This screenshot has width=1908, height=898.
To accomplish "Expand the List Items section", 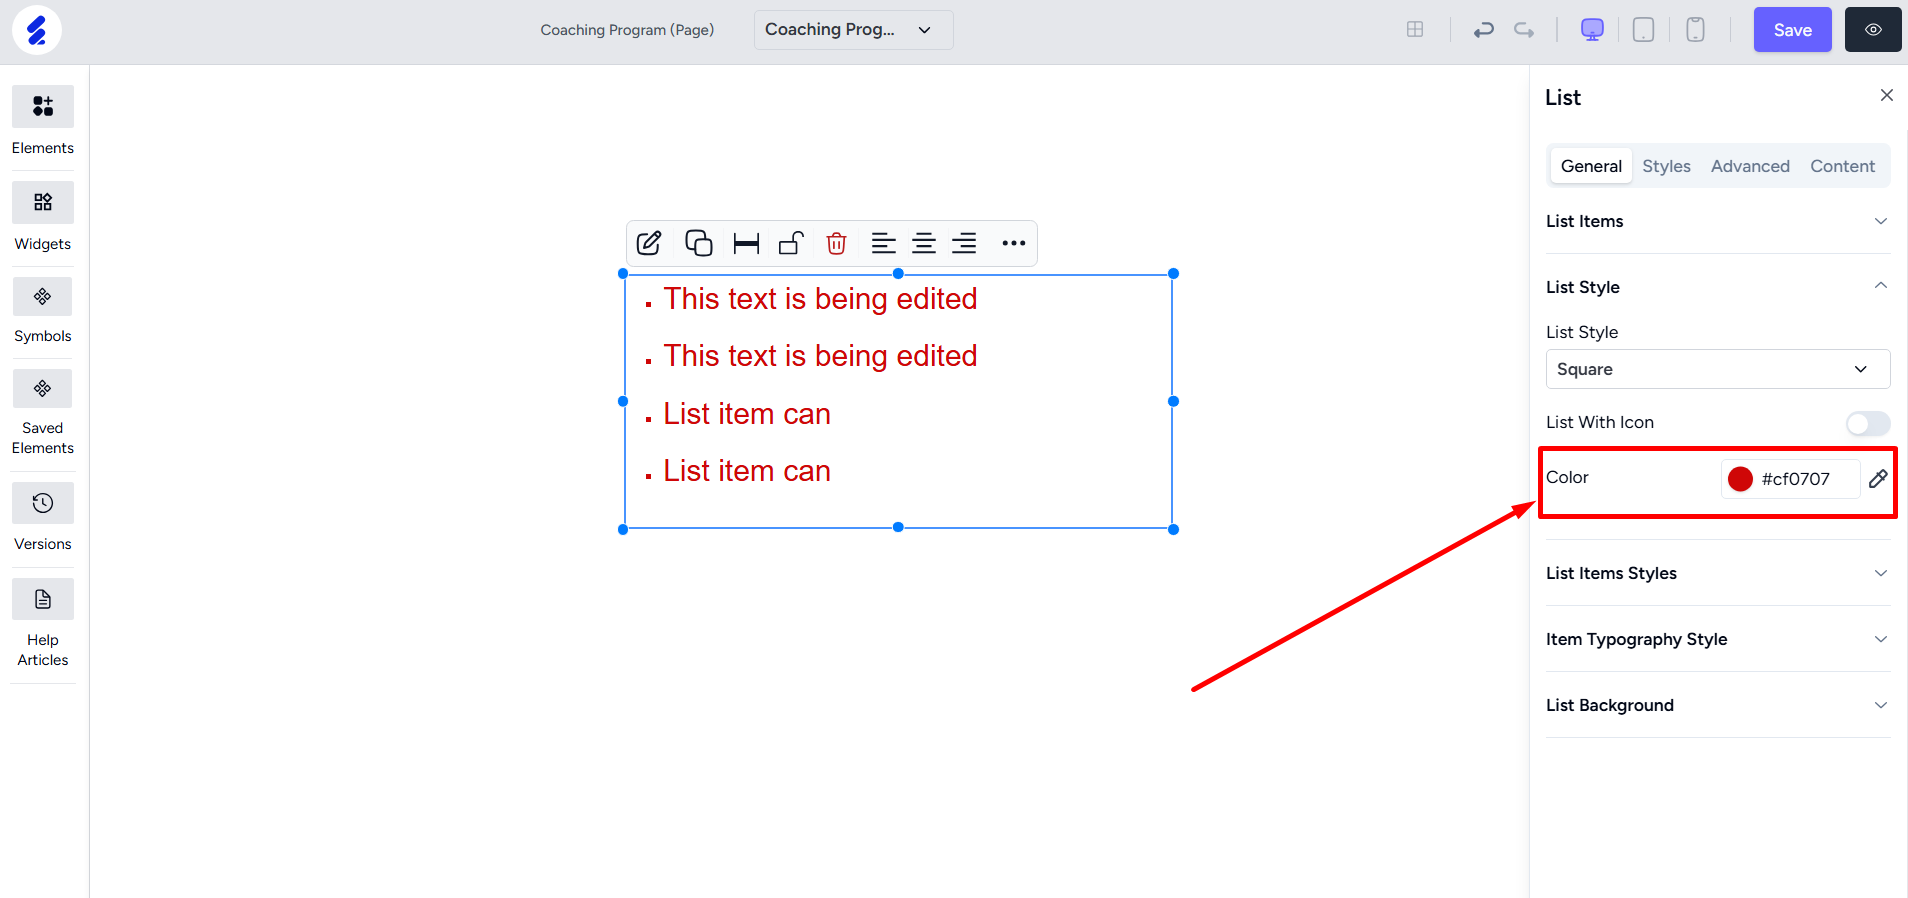I will 1718,221.
